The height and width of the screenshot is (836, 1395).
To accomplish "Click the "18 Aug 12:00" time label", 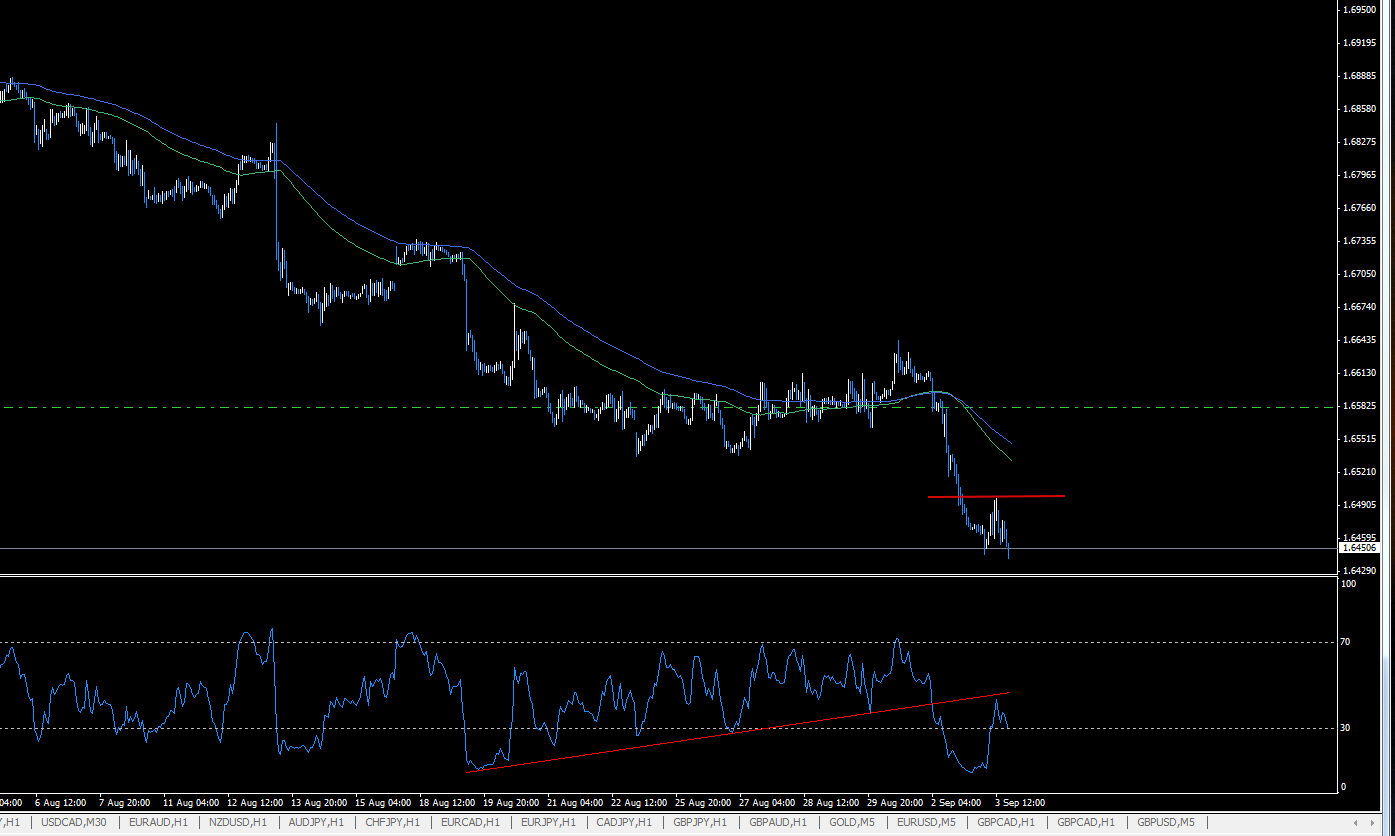I will (x=446, y=803).
